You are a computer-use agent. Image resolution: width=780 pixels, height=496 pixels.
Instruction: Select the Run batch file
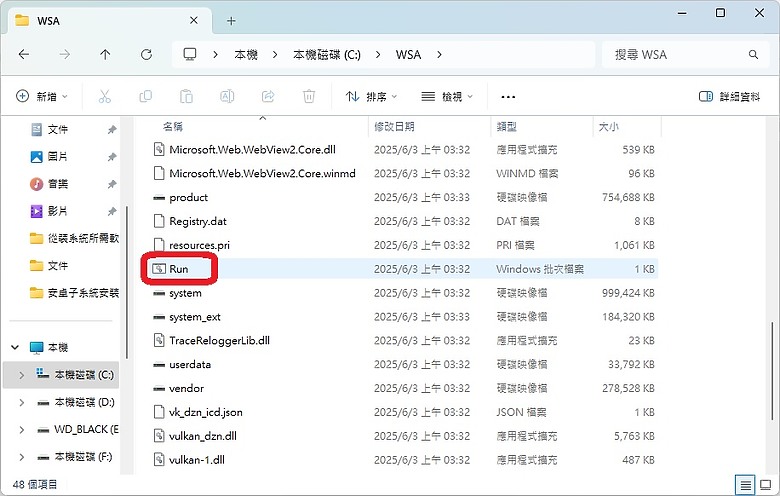pos(179,269)
